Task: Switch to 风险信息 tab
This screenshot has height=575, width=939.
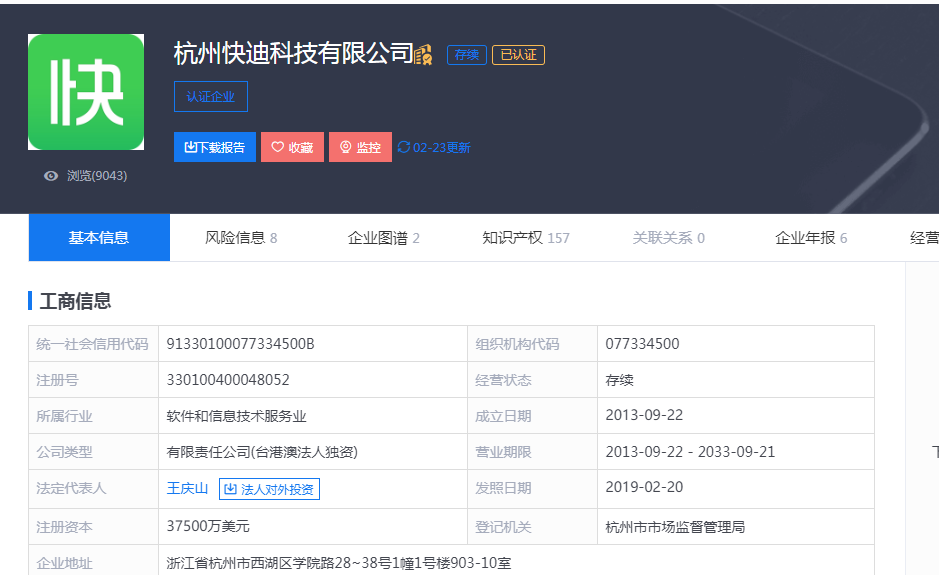Action: pyautogui.click(x=241, y=238)
